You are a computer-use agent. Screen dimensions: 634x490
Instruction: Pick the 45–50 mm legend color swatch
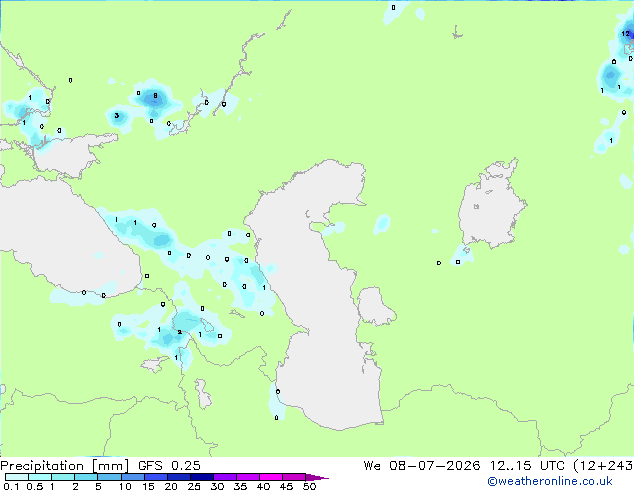pyautogui.click(x=294, y=477)
